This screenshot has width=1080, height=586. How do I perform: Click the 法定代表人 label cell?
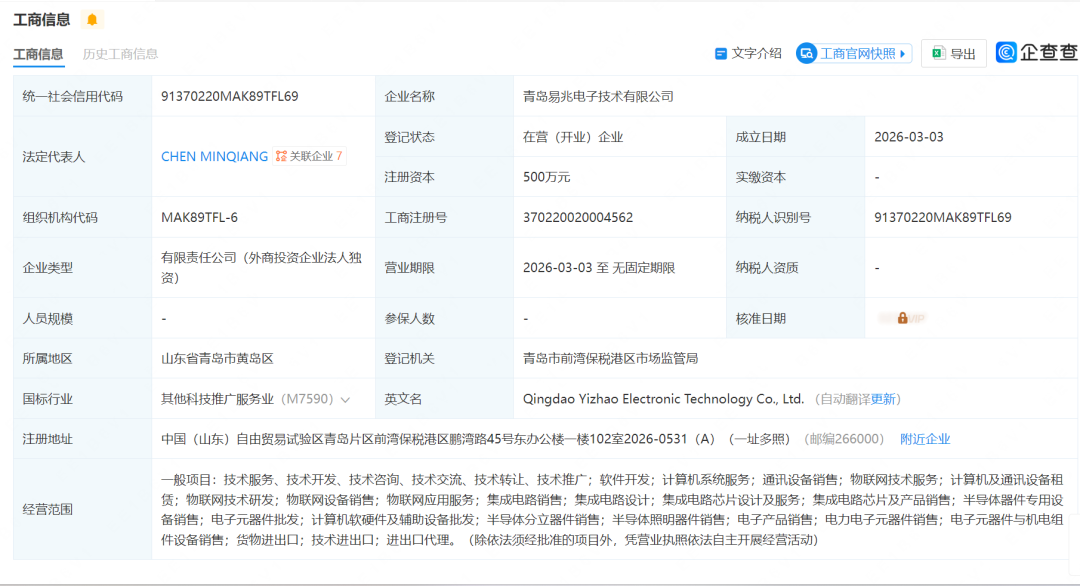pos(83,157)
